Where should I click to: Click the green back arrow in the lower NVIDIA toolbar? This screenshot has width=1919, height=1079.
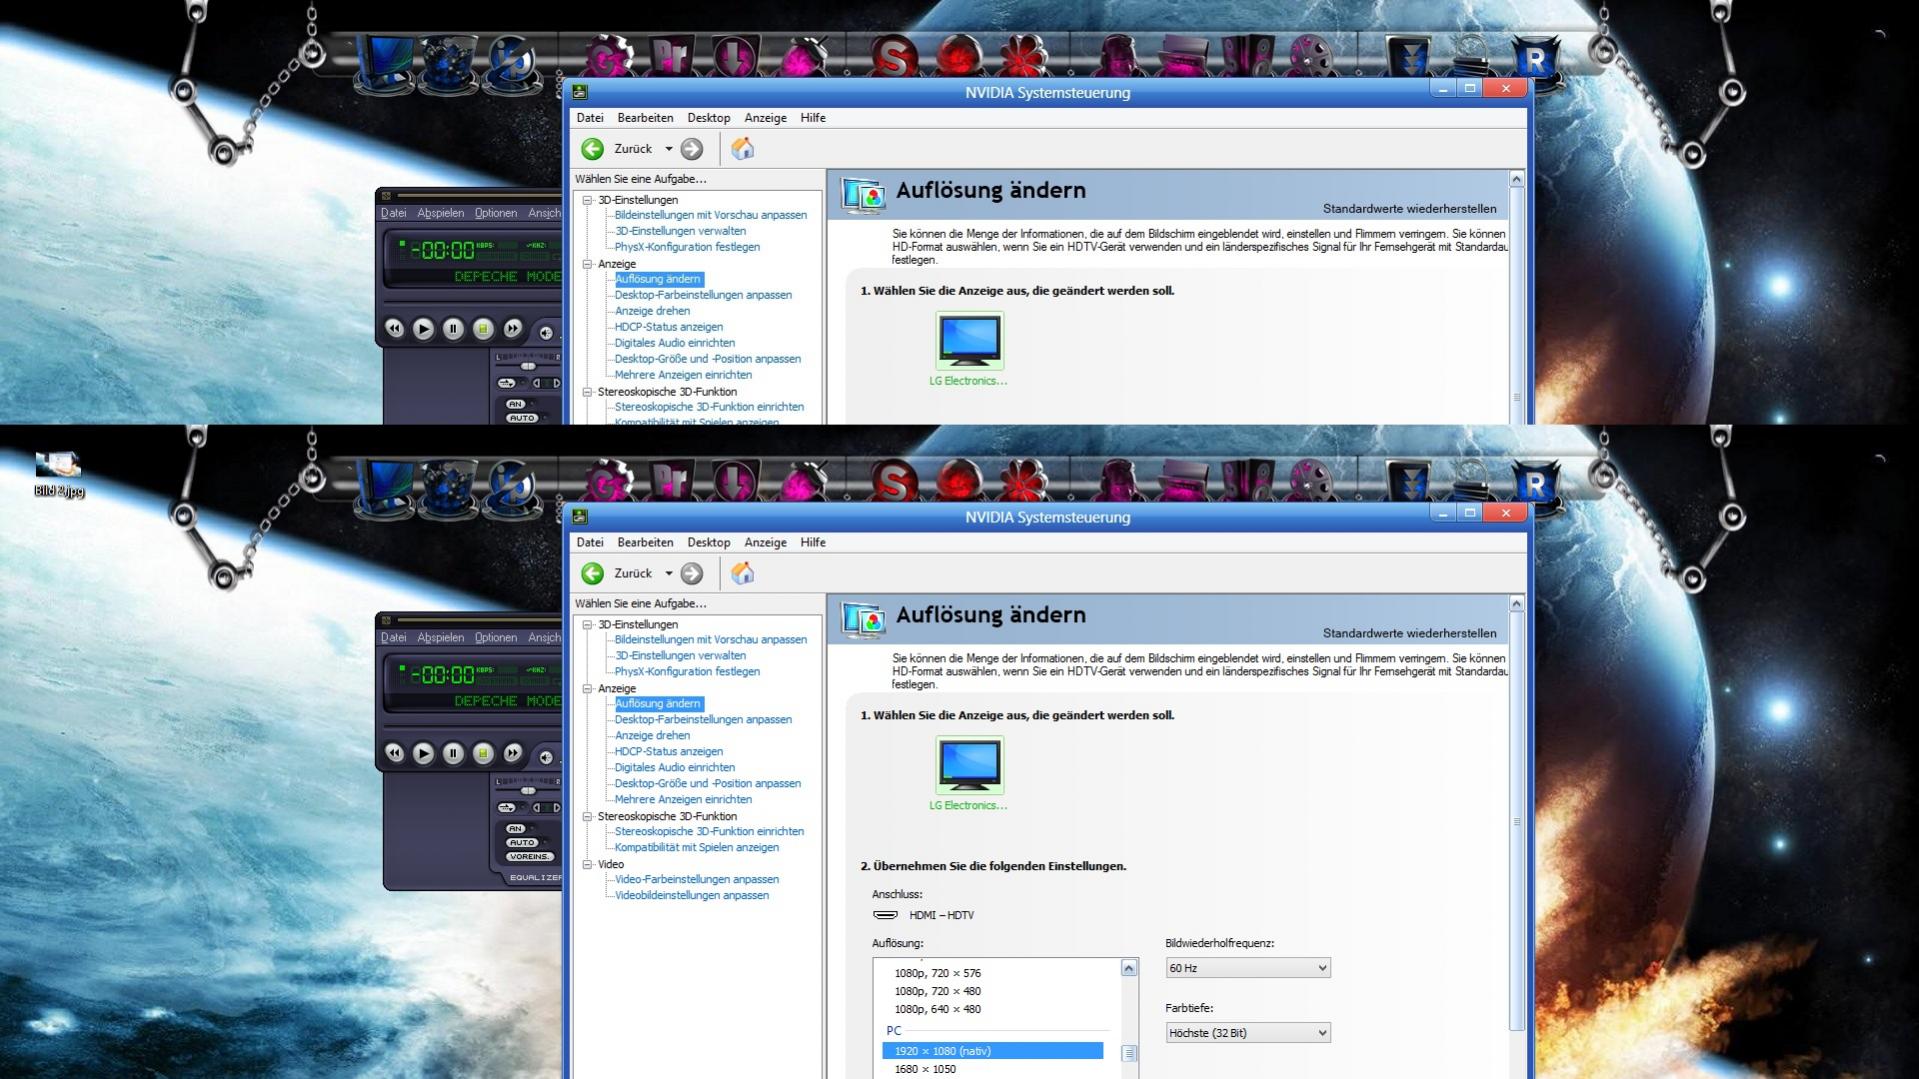pos(592,573)
